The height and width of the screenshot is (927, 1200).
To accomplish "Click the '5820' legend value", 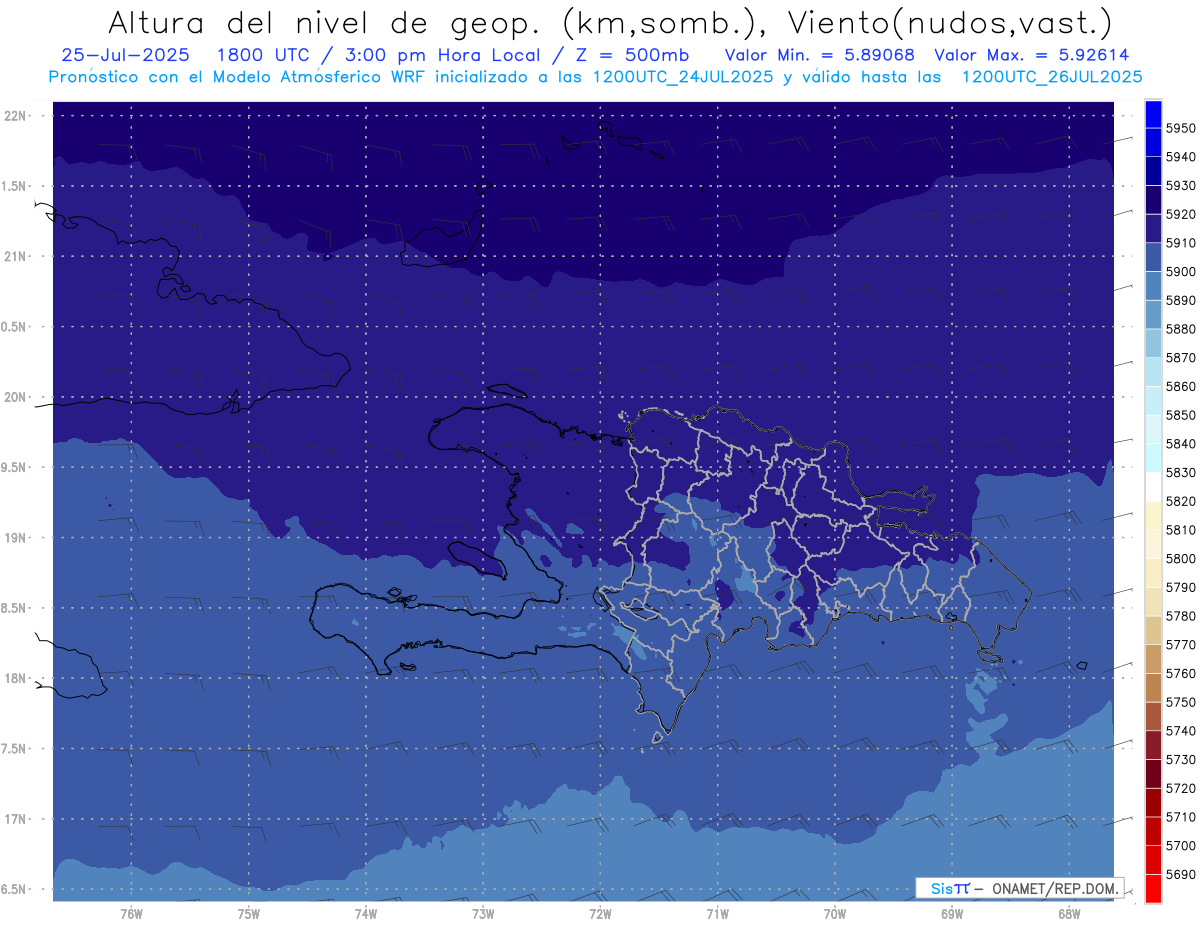I will point(1181,501).
